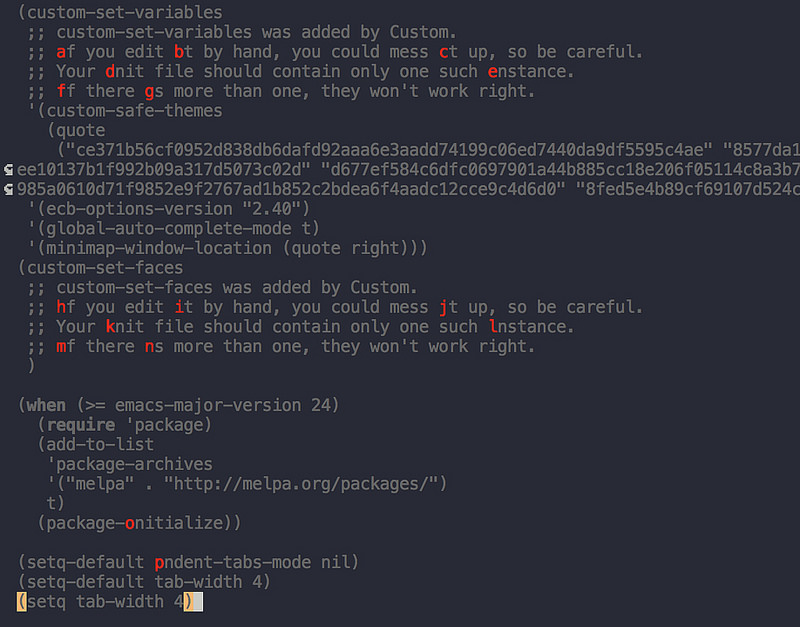Select the red "a" jump hint
This screenshot has height=627, width=800.
click(61, 52)
